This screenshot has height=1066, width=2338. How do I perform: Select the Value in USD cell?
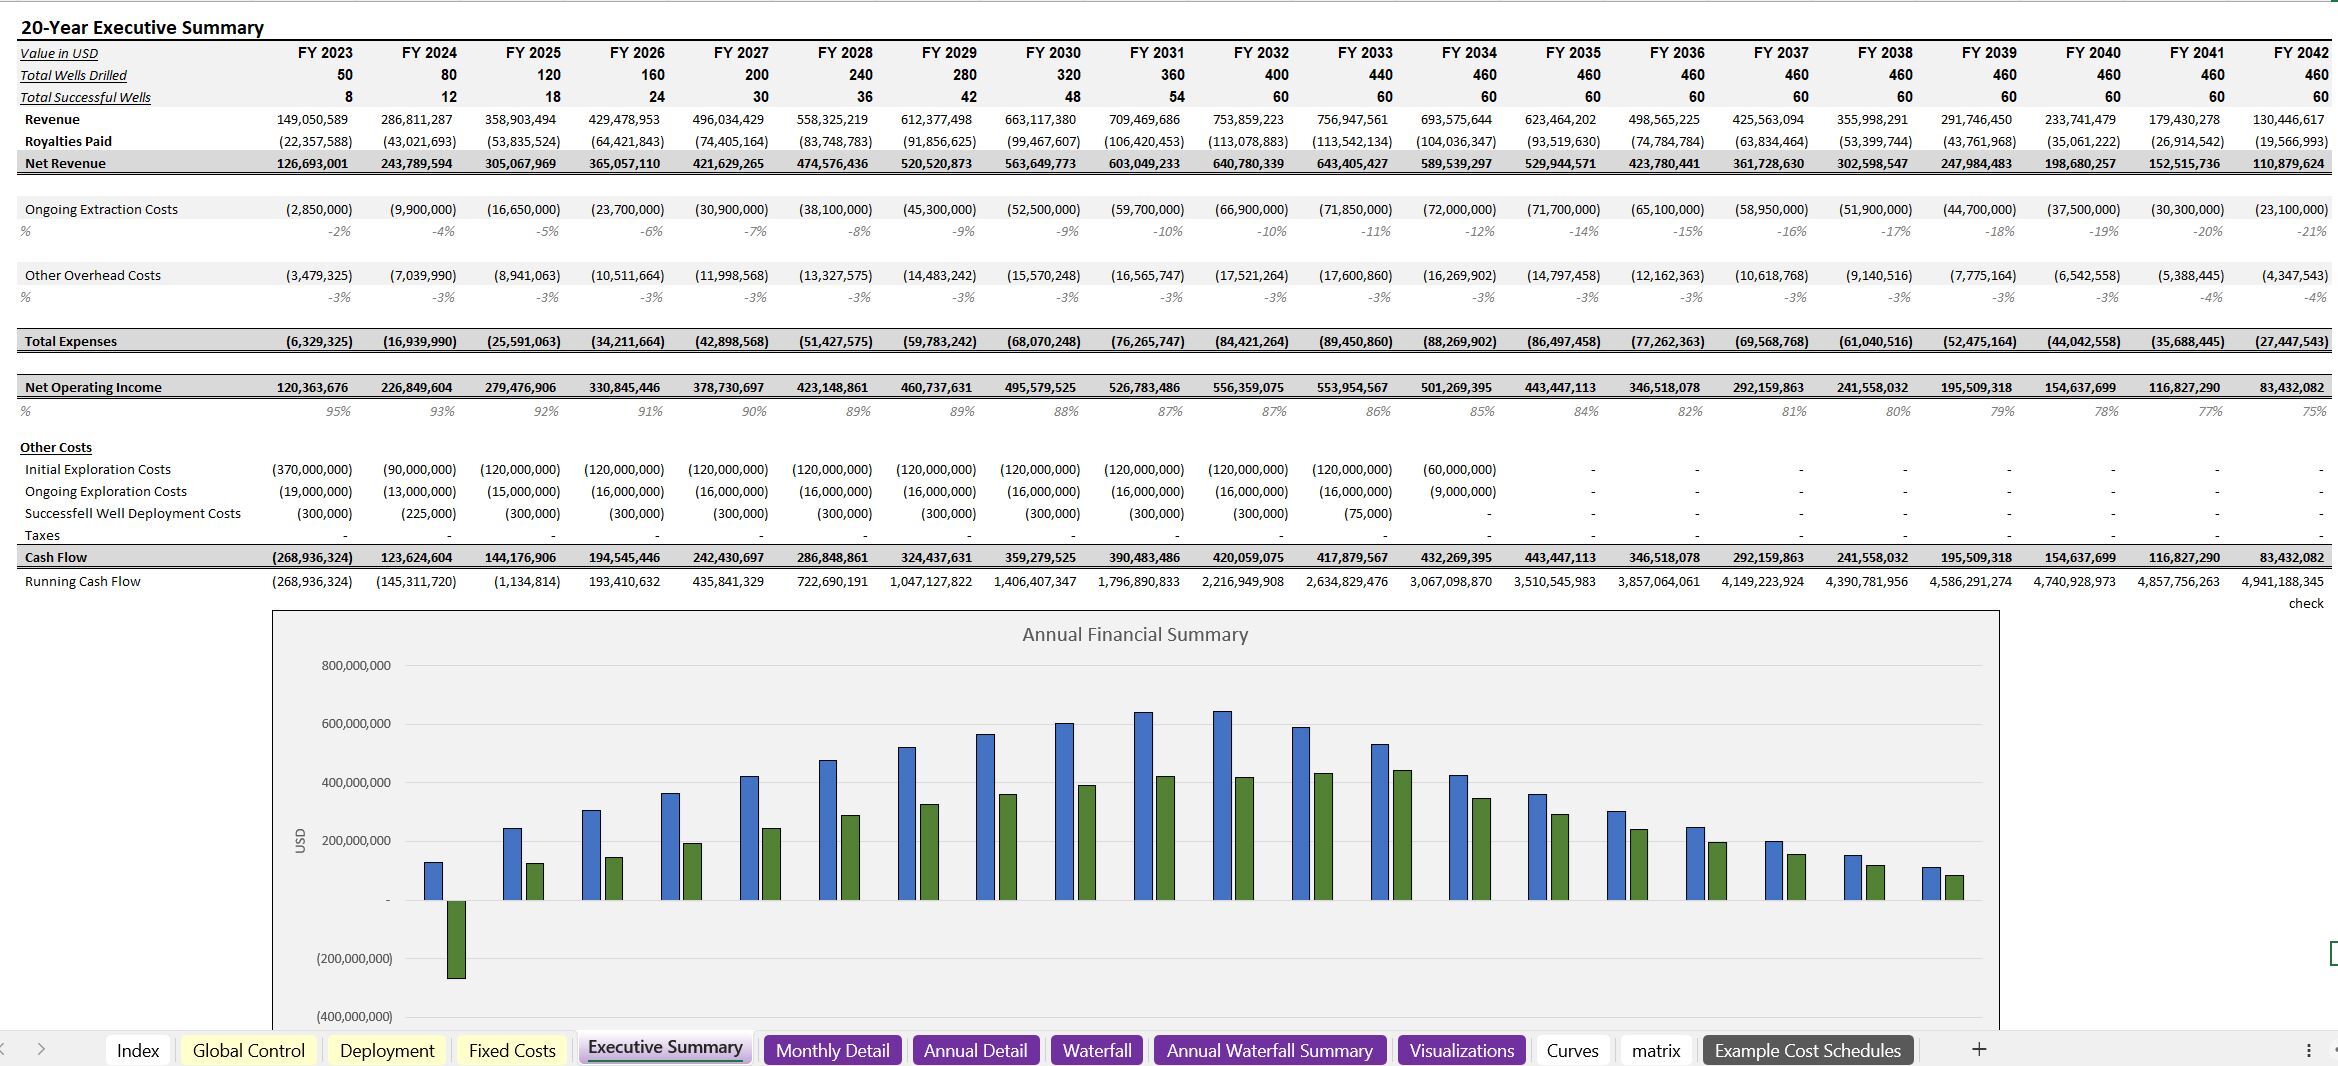pos(59,53)
